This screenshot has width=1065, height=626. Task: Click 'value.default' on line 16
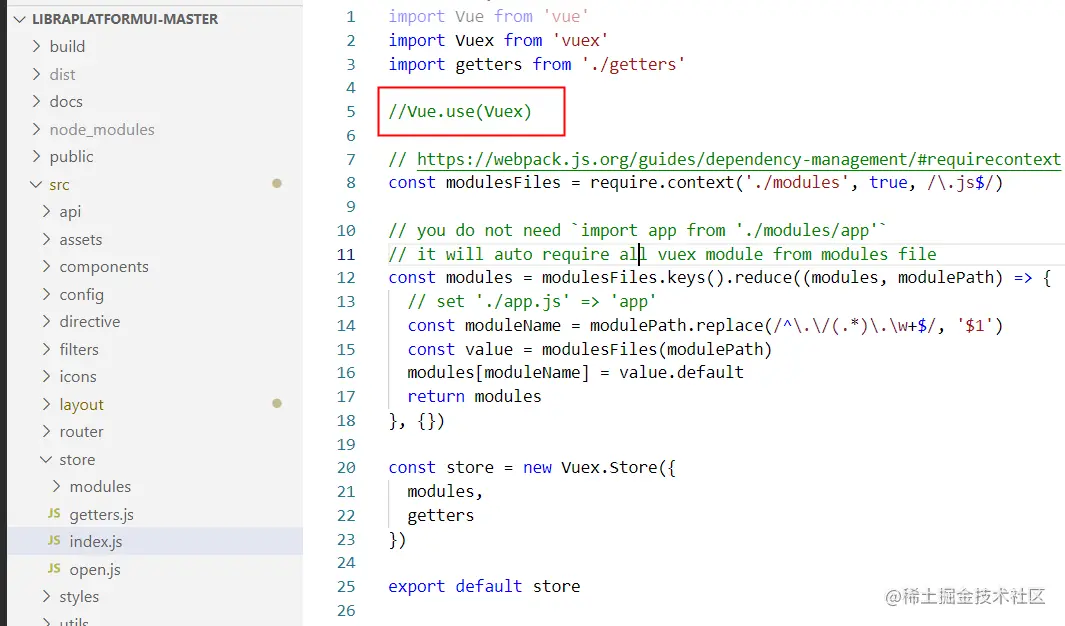681,372
